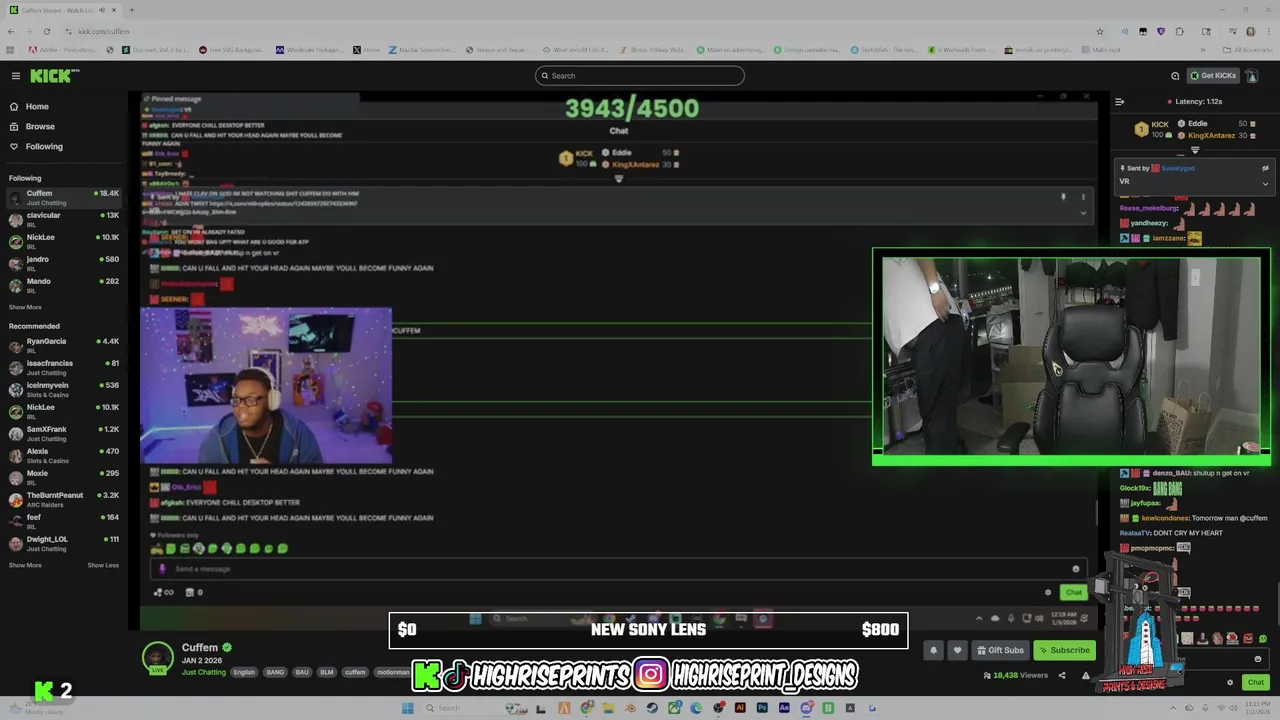Click embedded stream's Send a message field
This screenshot has height=720, width=1280.
[620, 569]
